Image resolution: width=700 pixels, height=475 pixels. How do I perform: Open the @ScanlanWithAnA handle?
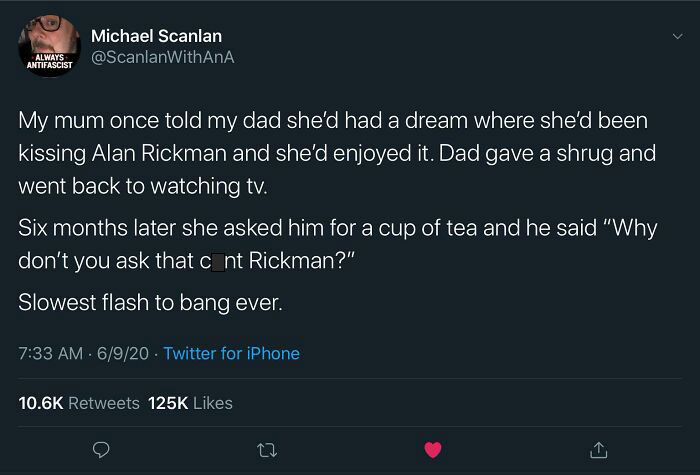point(162,57)
